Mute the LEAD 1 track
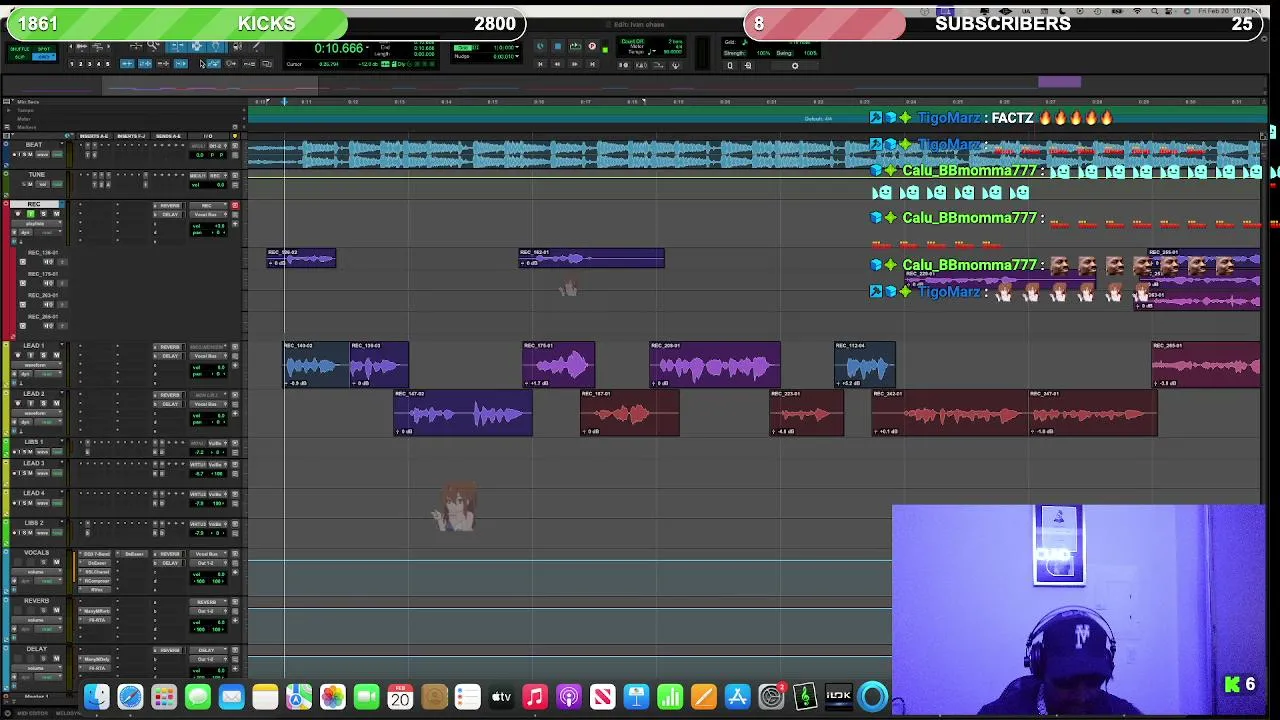Viewport: 1280px width, 720px height. [56, 355]
